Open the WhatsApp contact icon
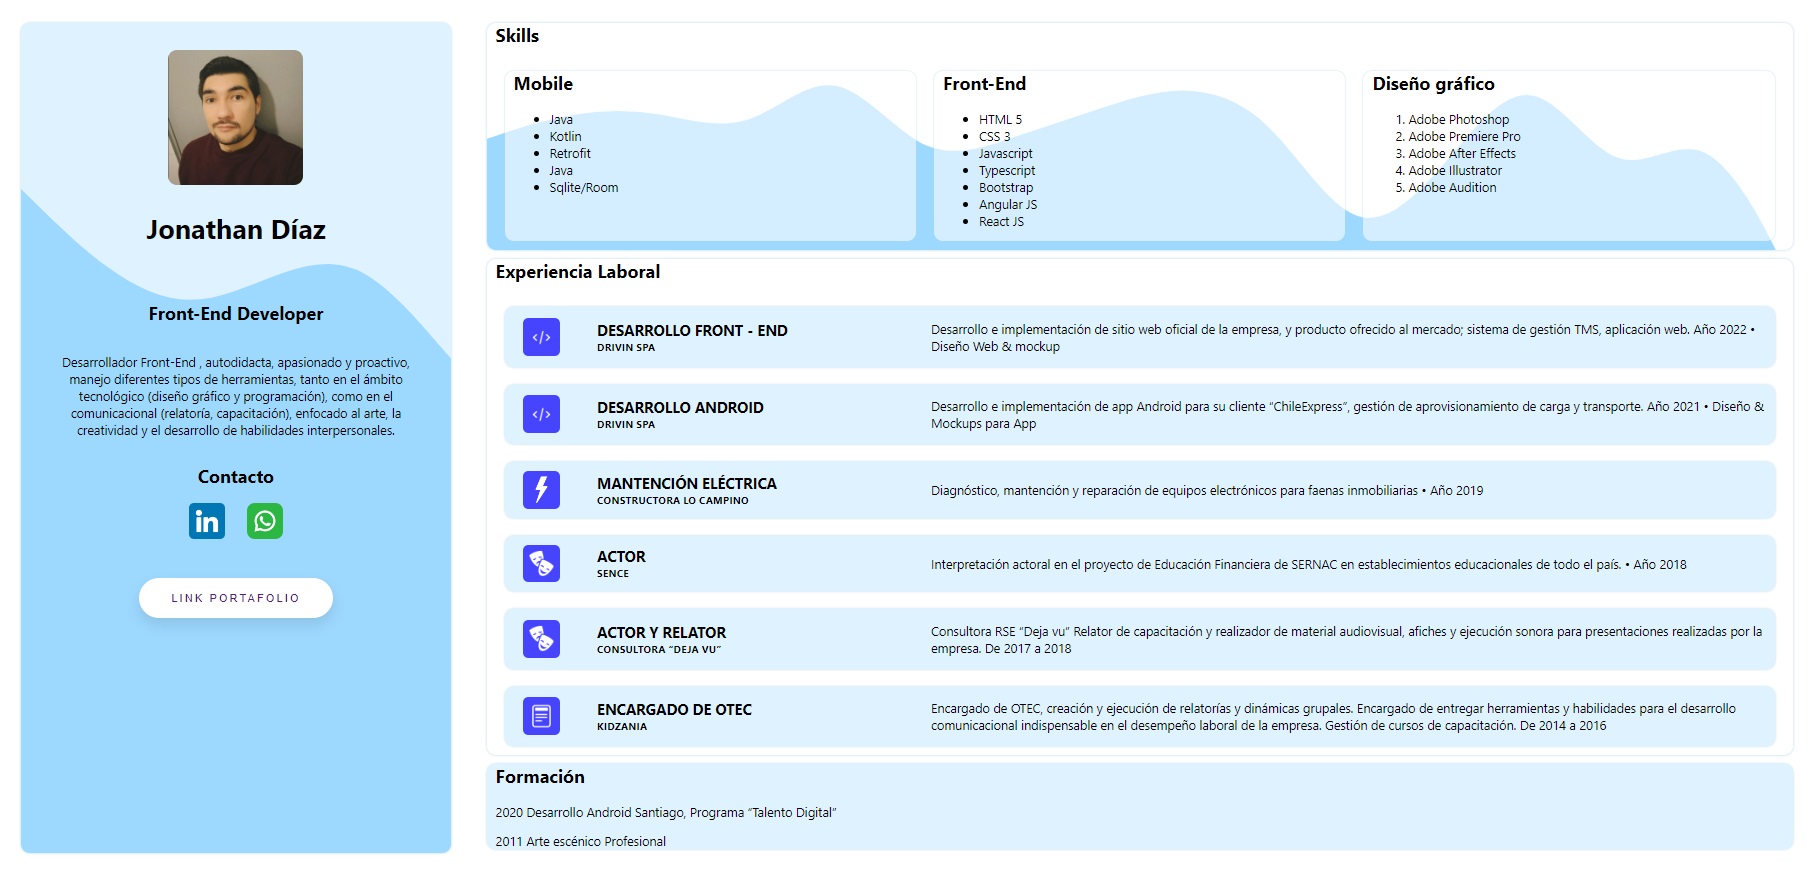This screenshot has width=1812, height=884. [265, 521]
